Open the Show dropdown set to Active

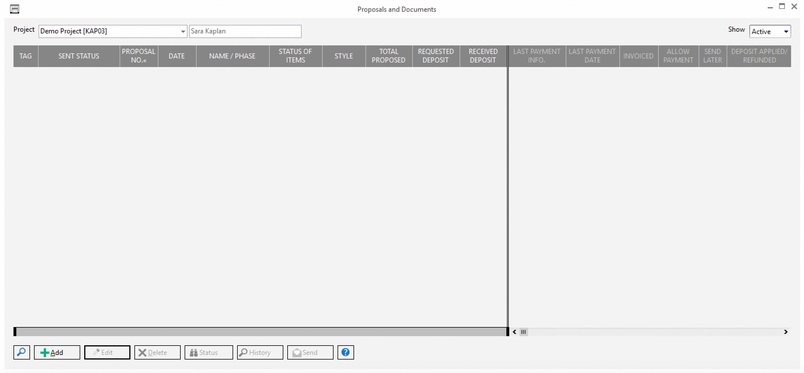(770, 31)
